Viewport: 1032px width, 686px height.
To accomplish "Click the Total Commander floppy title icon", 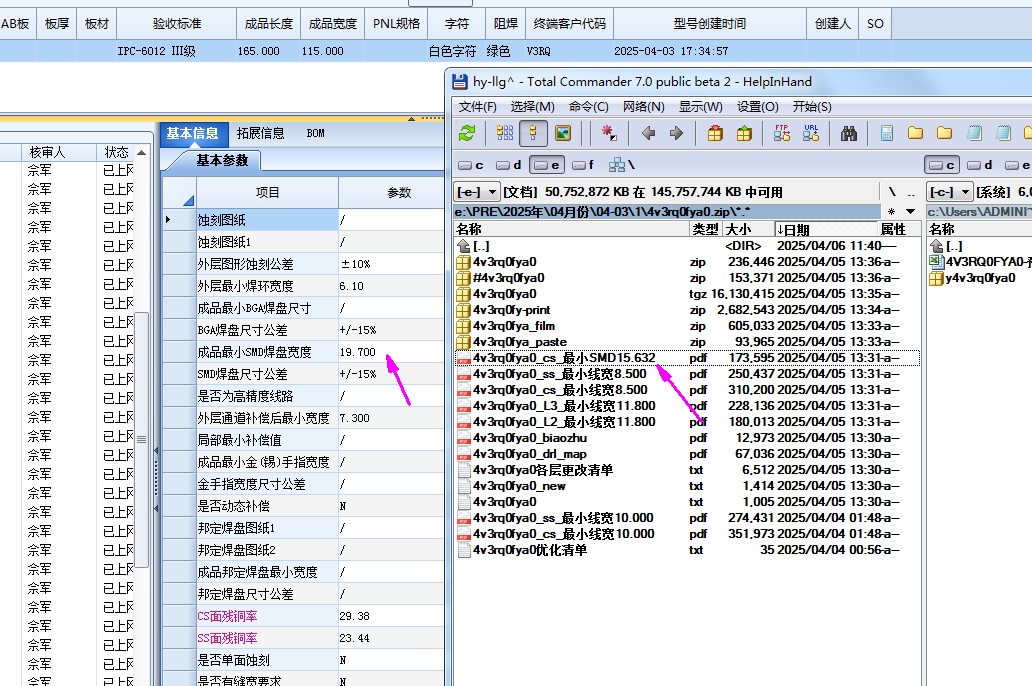I will [x=459, y=82].
